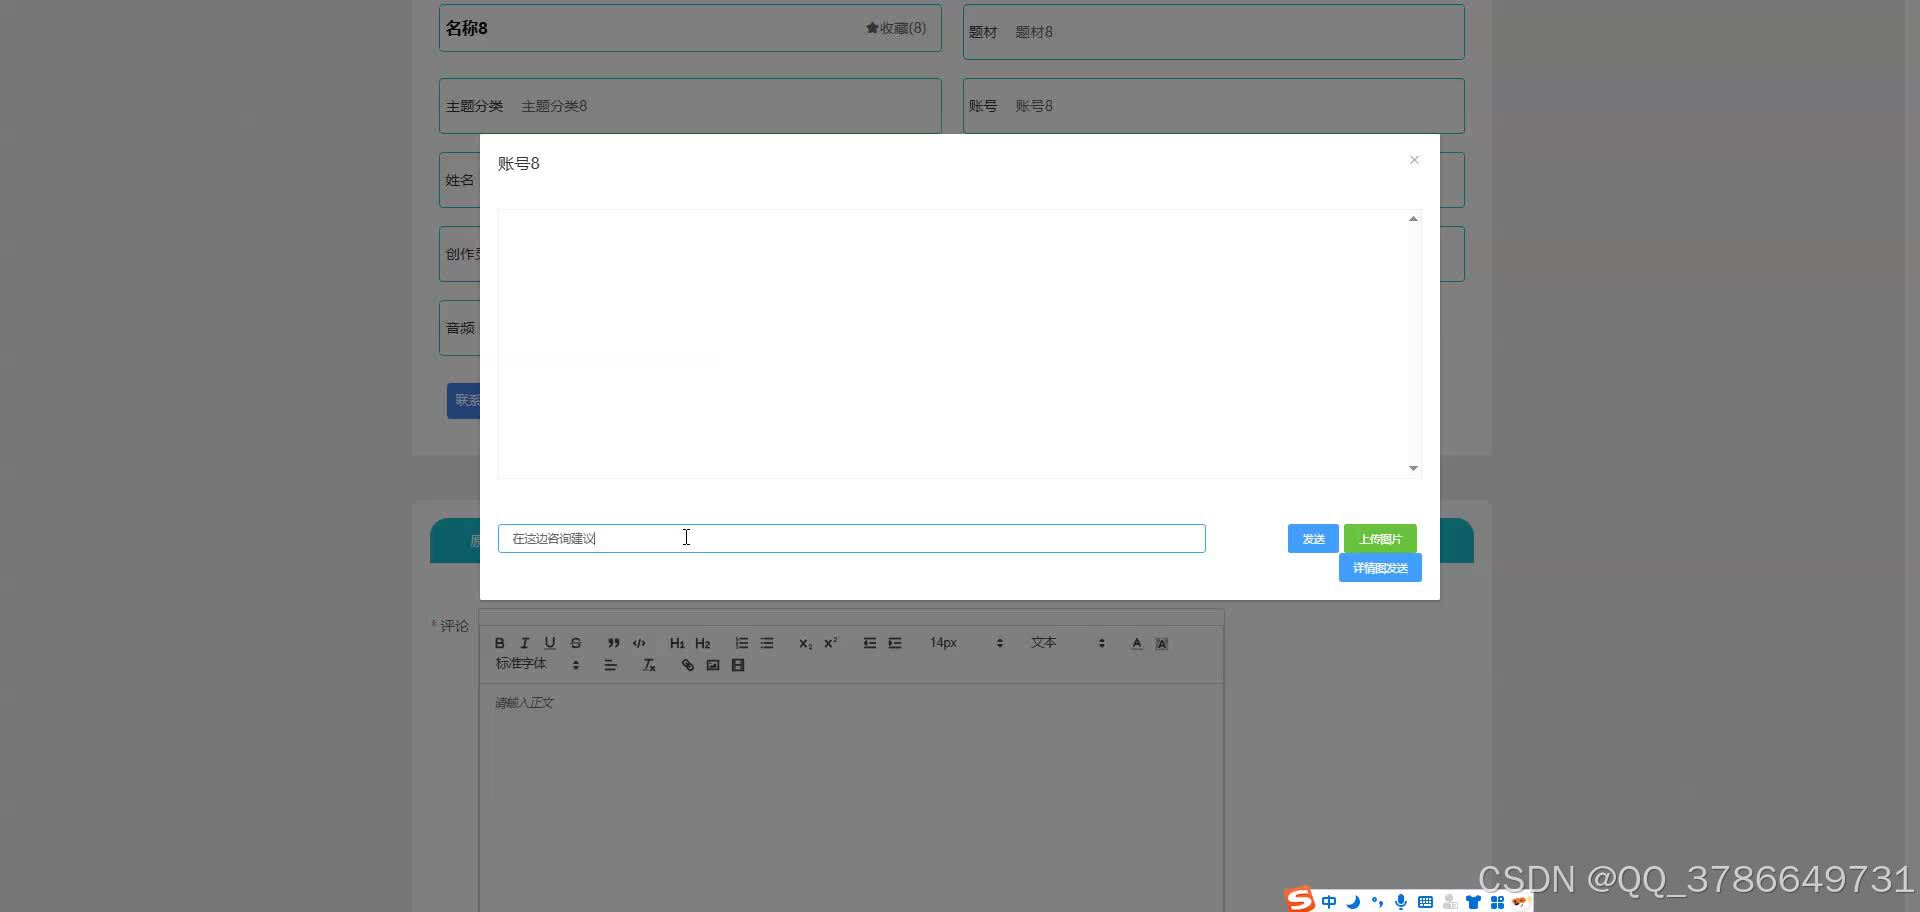The width and height of the screenshot is (1920, 912).
Task: Apply superscript formatting
Action: [x=831, y=643]
